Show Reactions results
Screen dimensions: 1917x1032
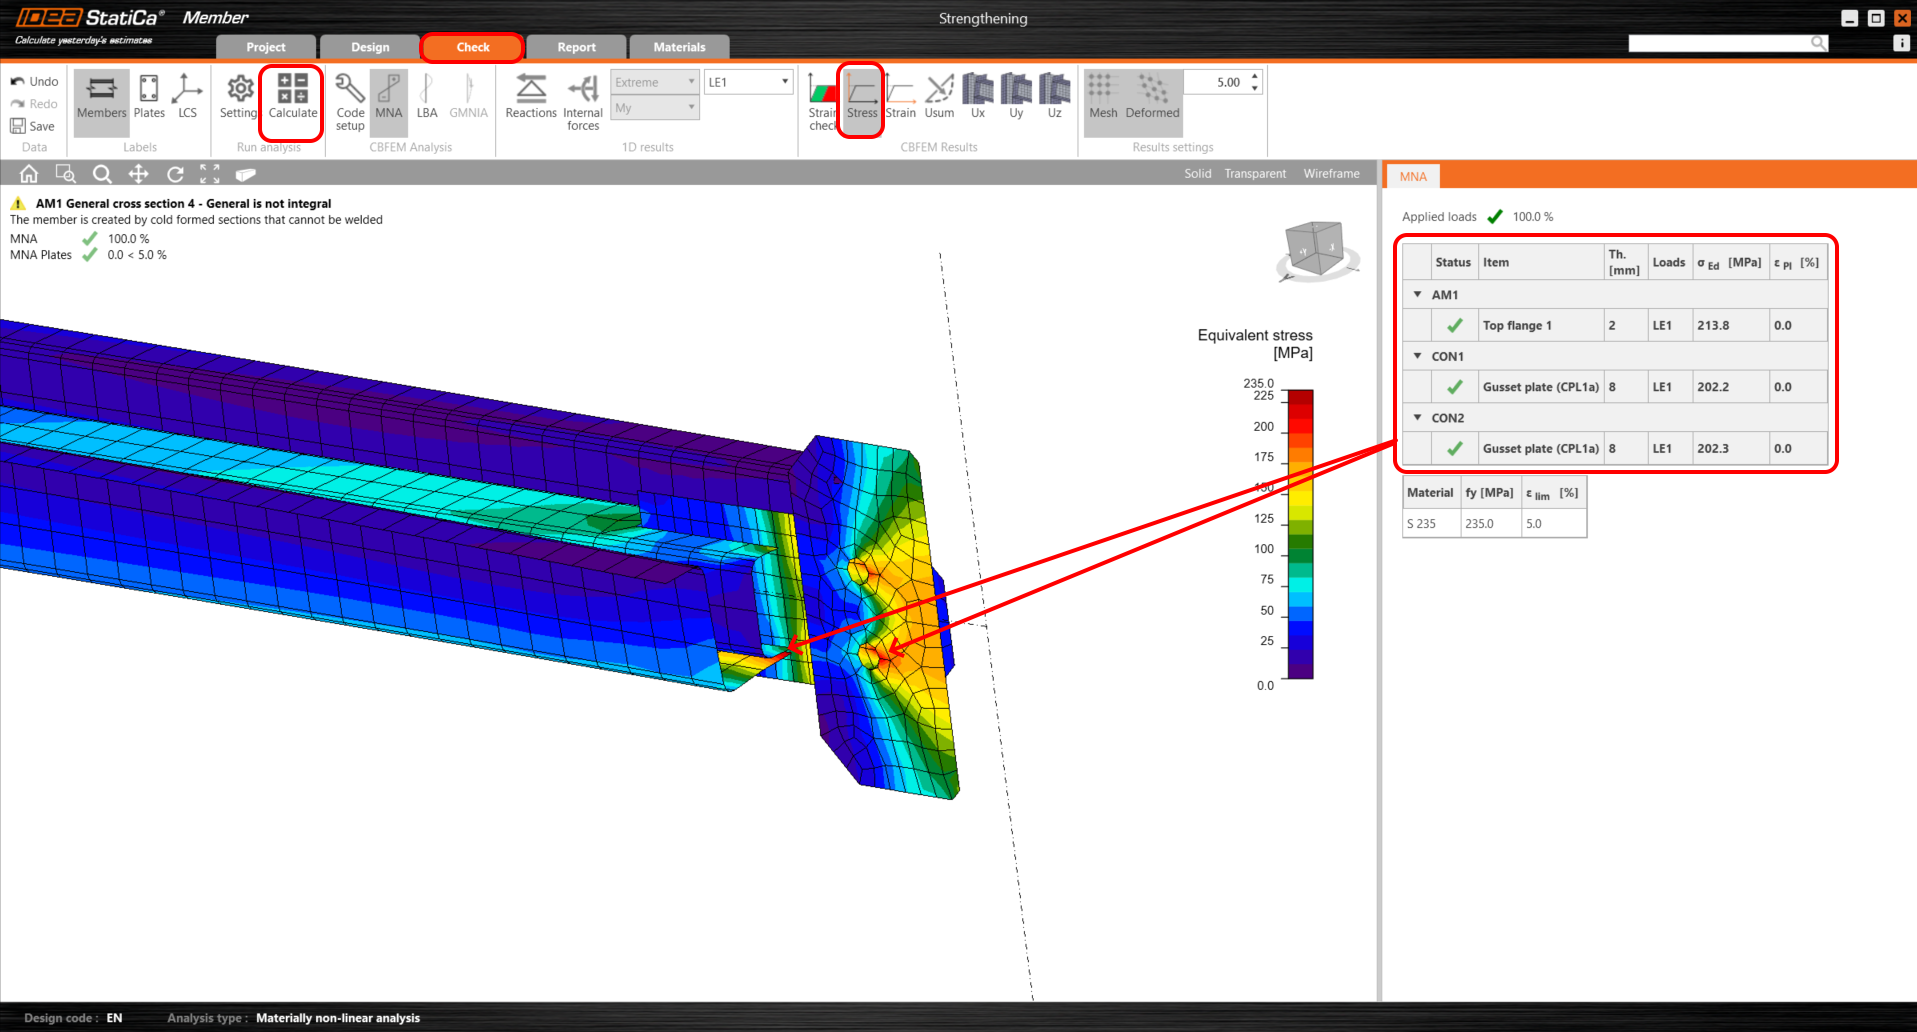(x=530, y=97)
